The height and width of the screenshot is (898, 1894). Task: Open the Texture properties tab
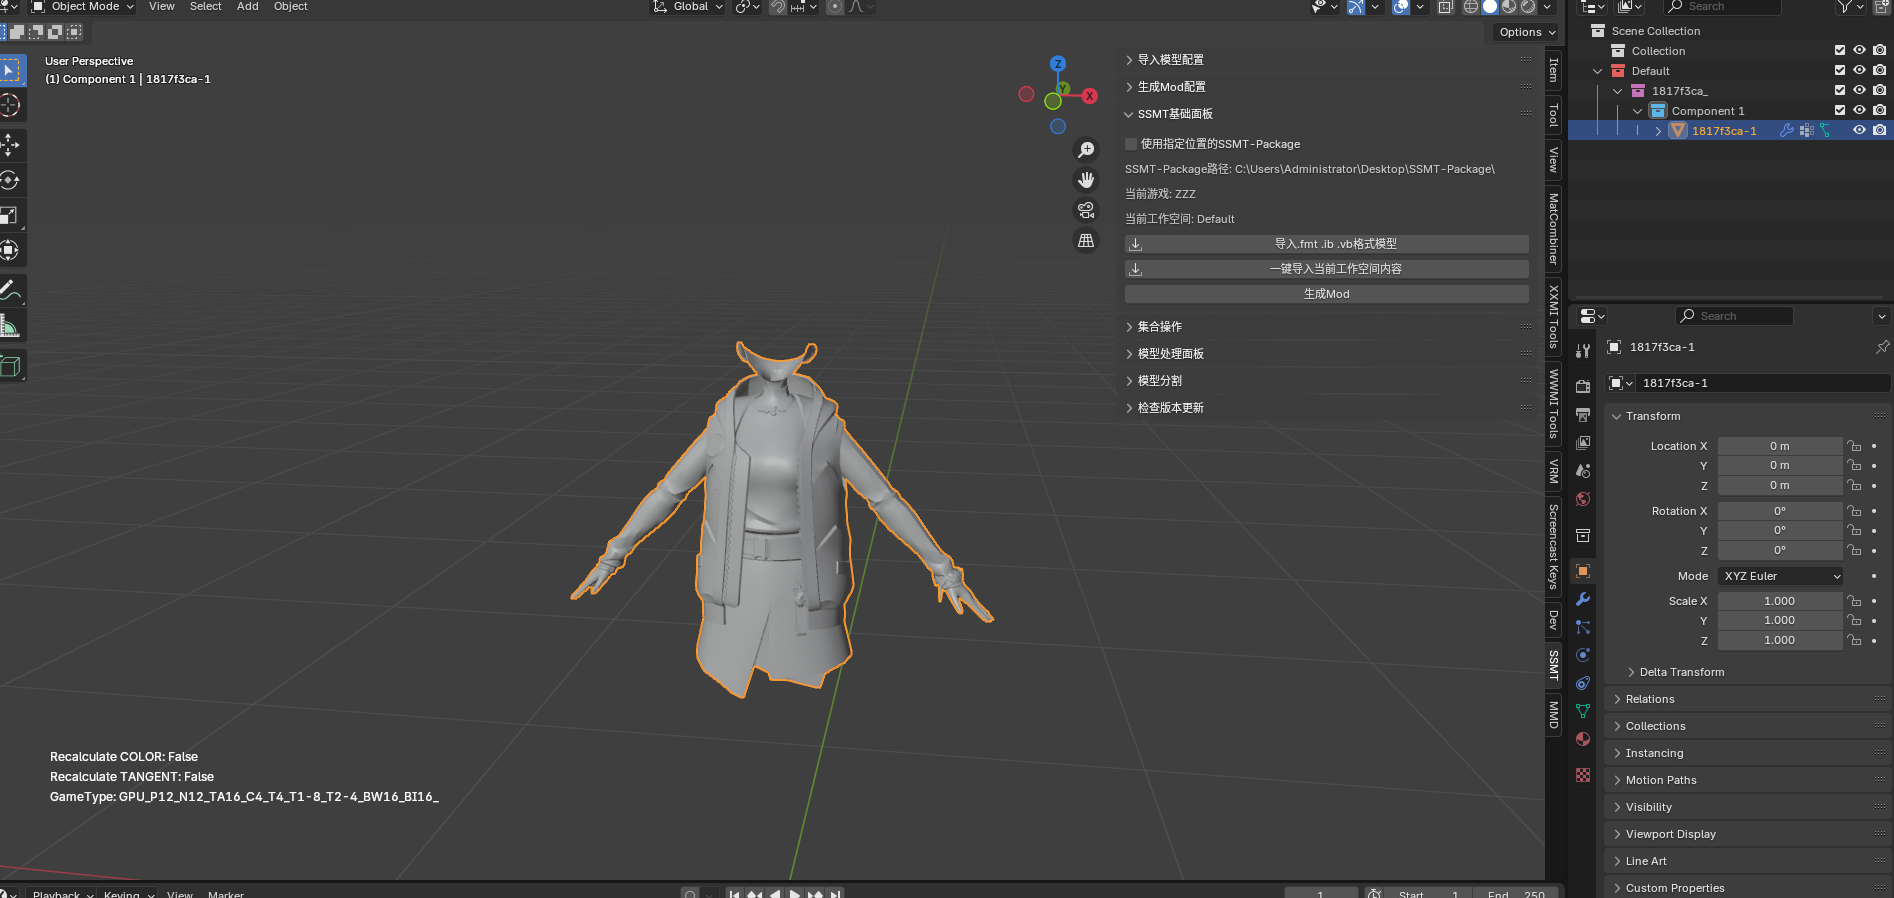tap(1583, 775)
